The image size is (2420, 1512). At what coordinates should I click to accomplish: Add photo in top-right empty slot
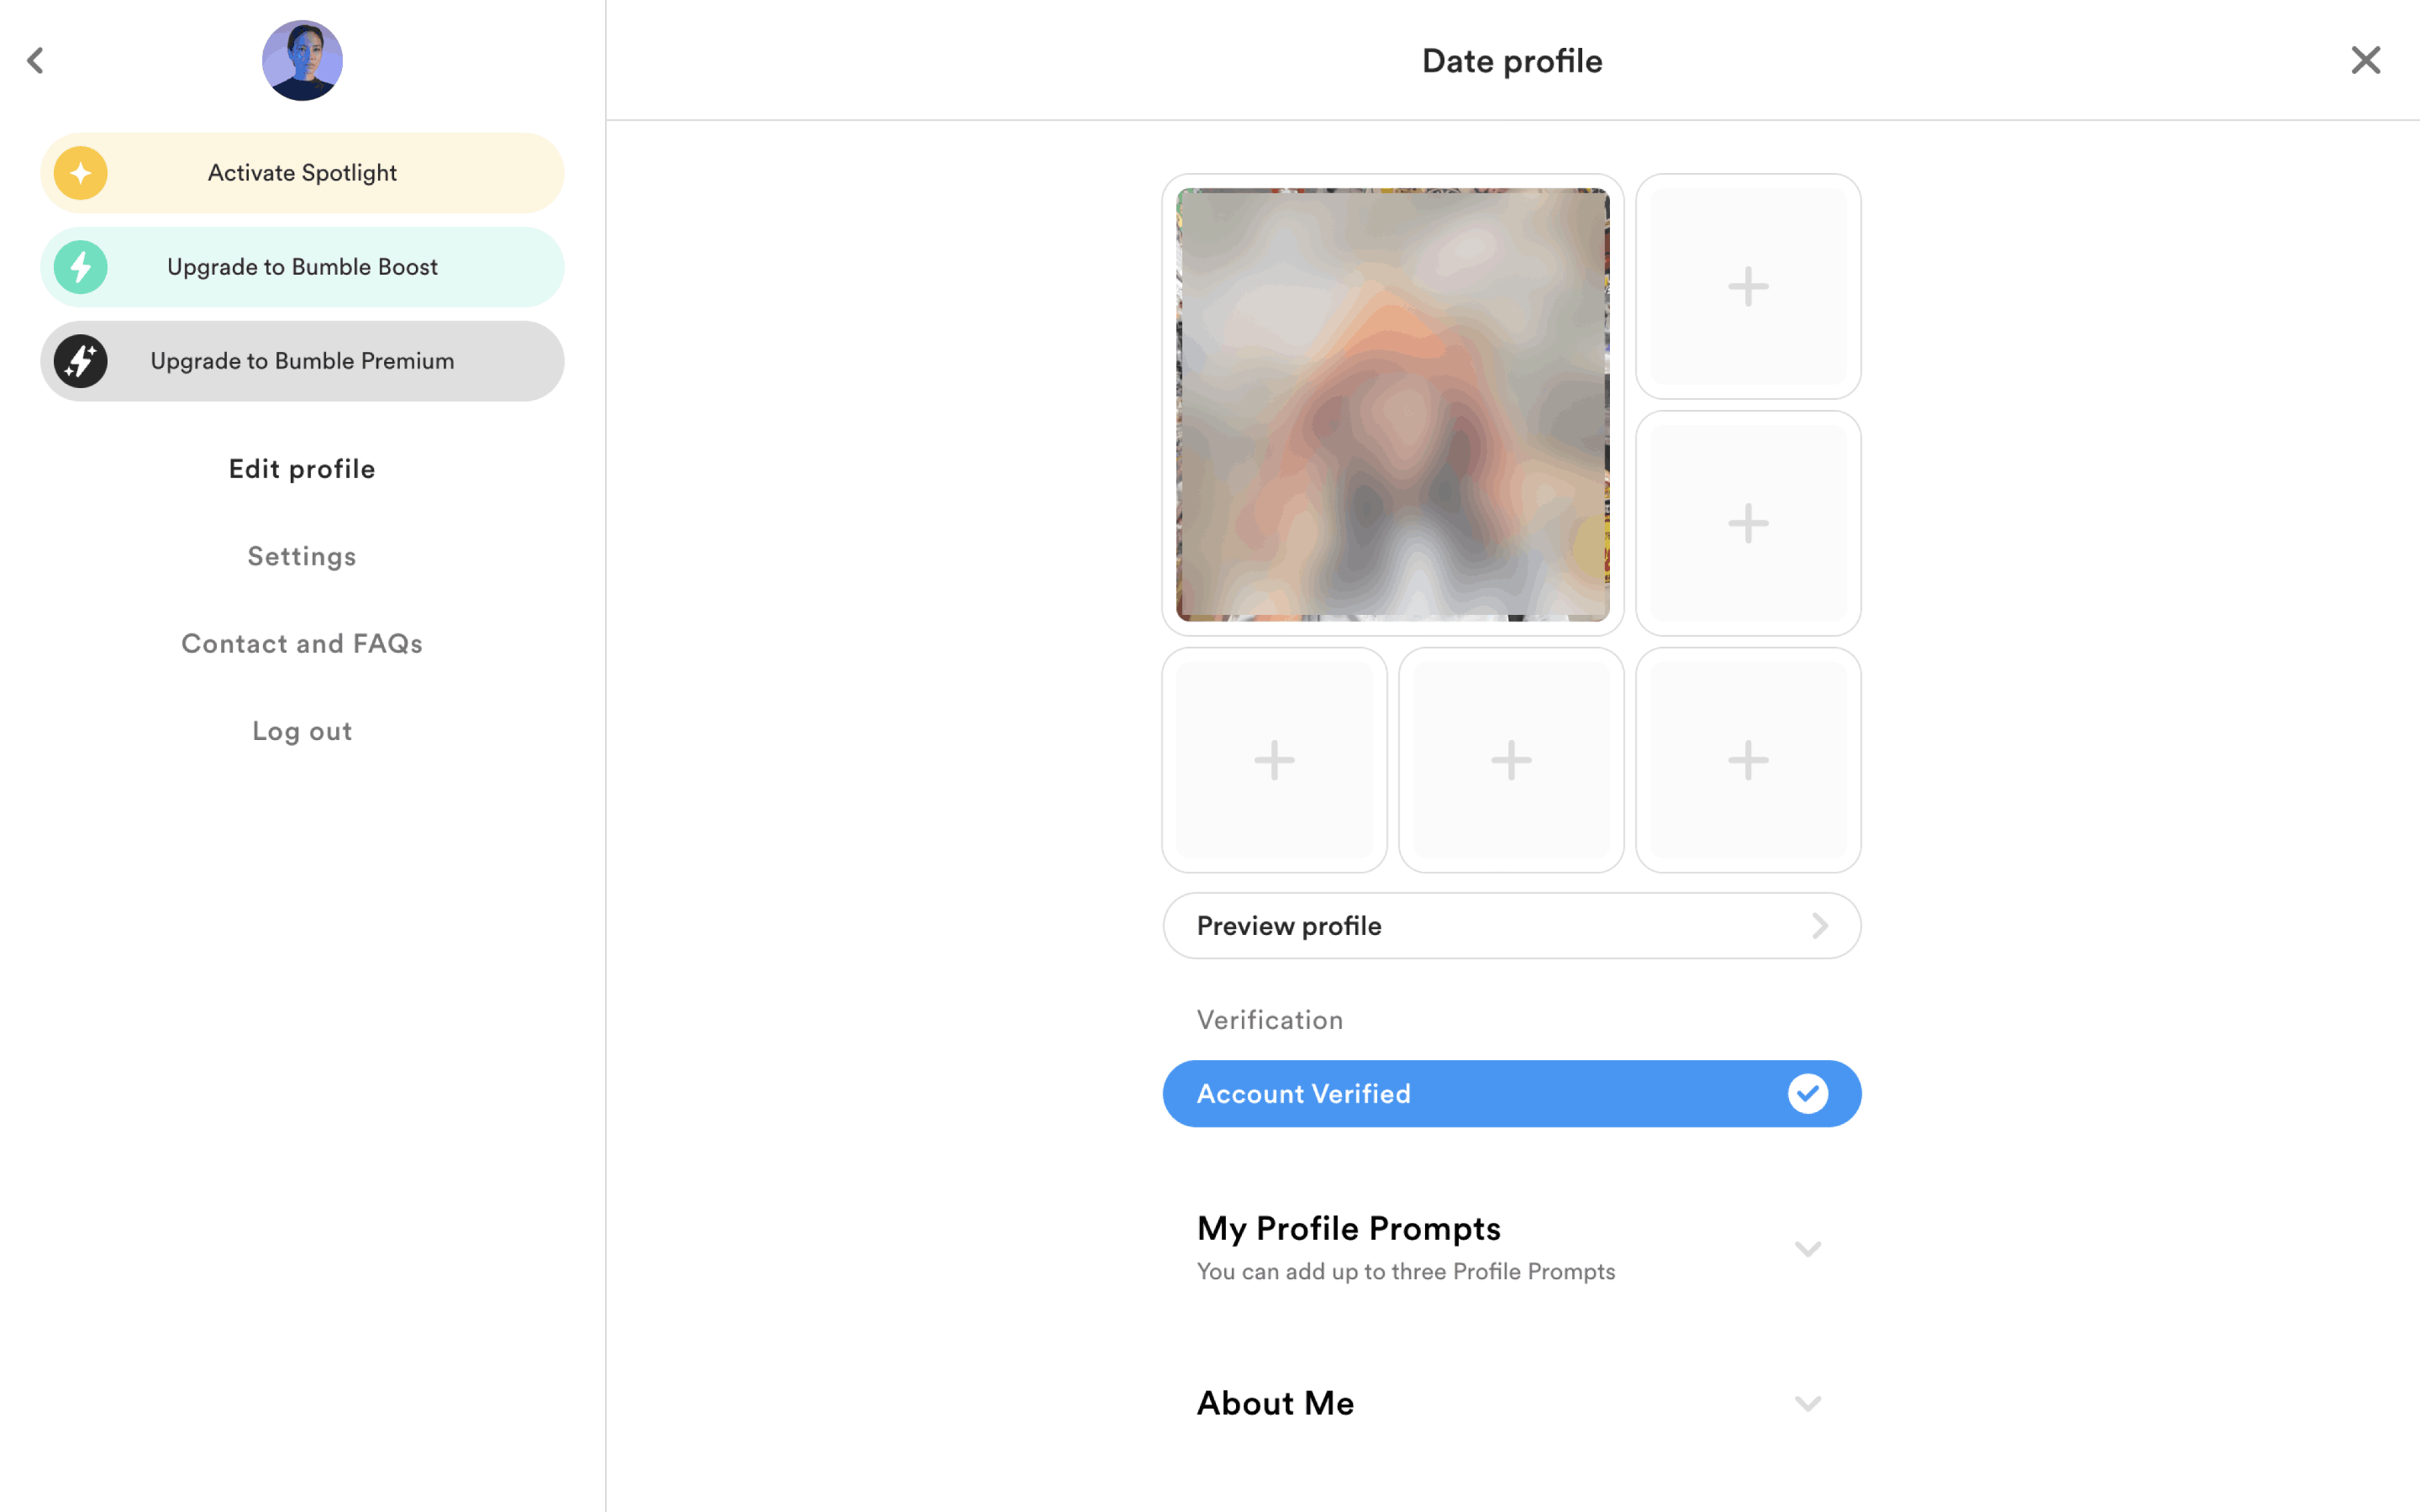pos(1747,287)
